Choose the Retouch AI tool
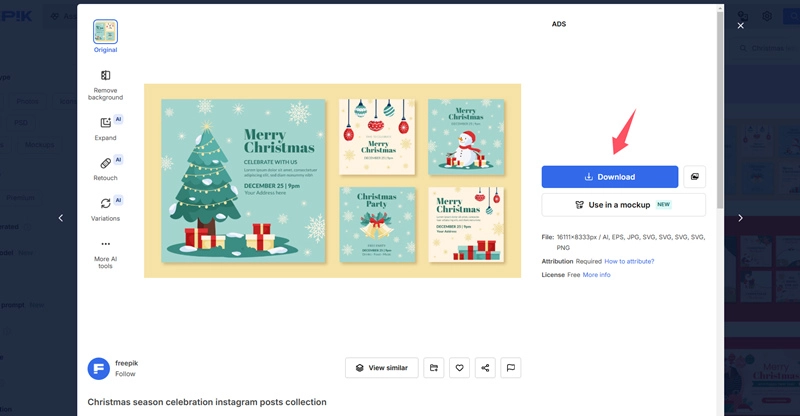 (x=105, y=167)
